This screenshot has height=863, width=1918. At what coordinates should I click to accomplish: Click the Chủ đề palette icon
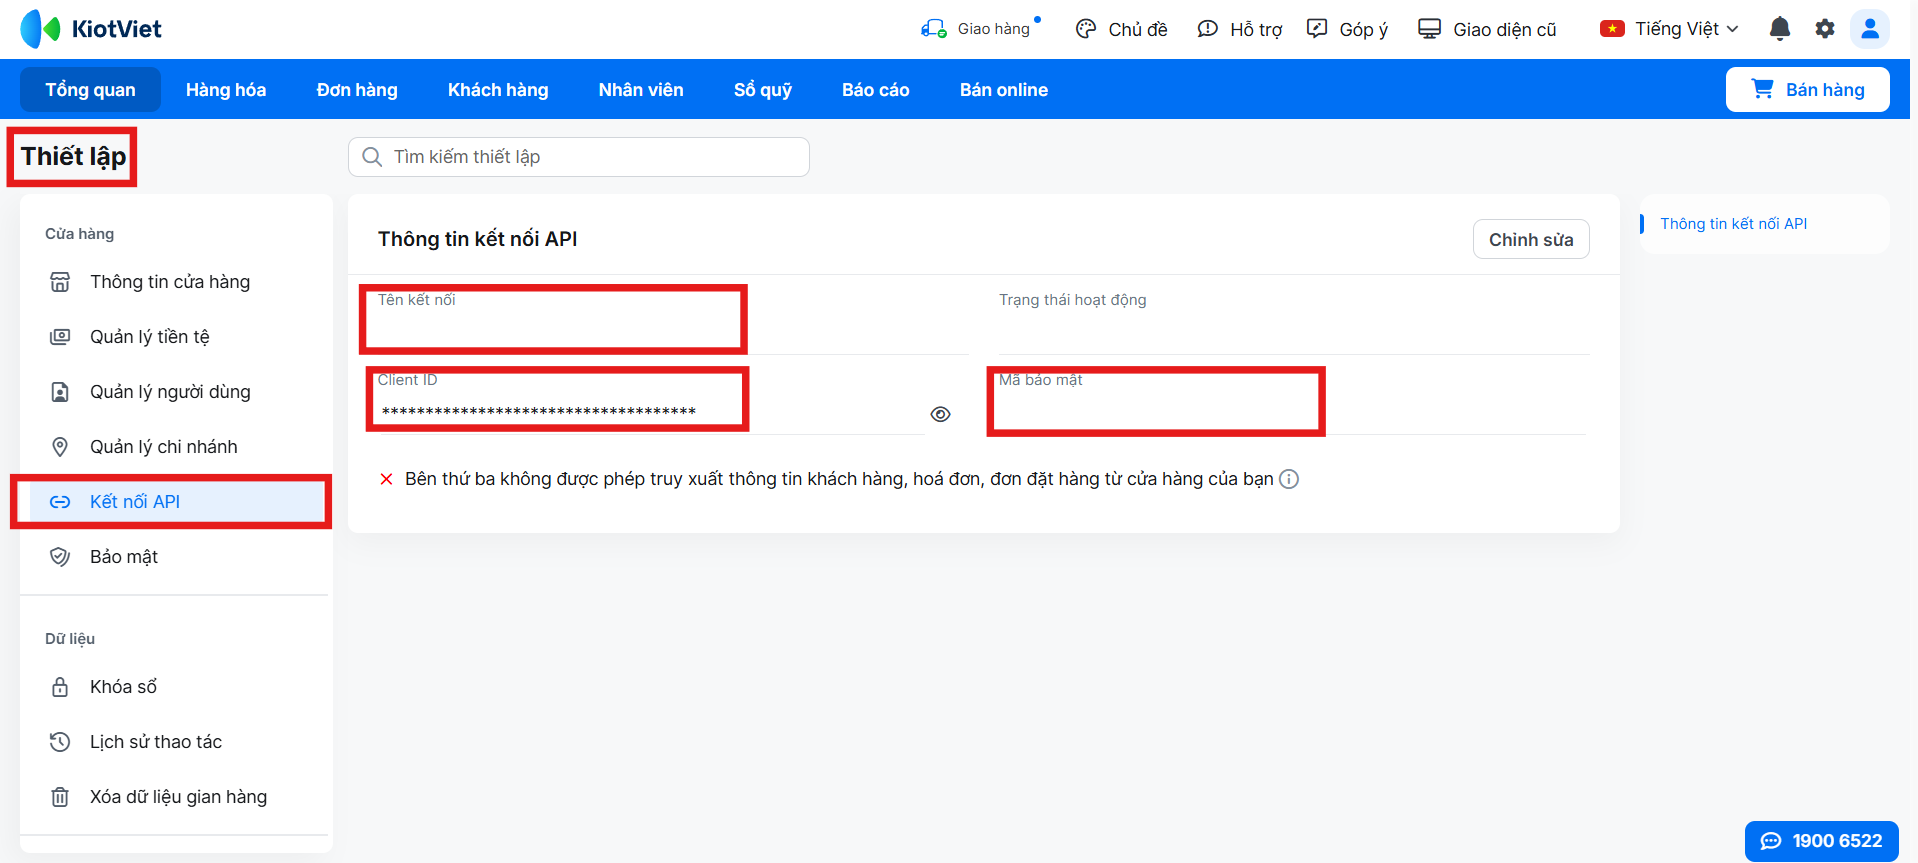point(1086,29)
